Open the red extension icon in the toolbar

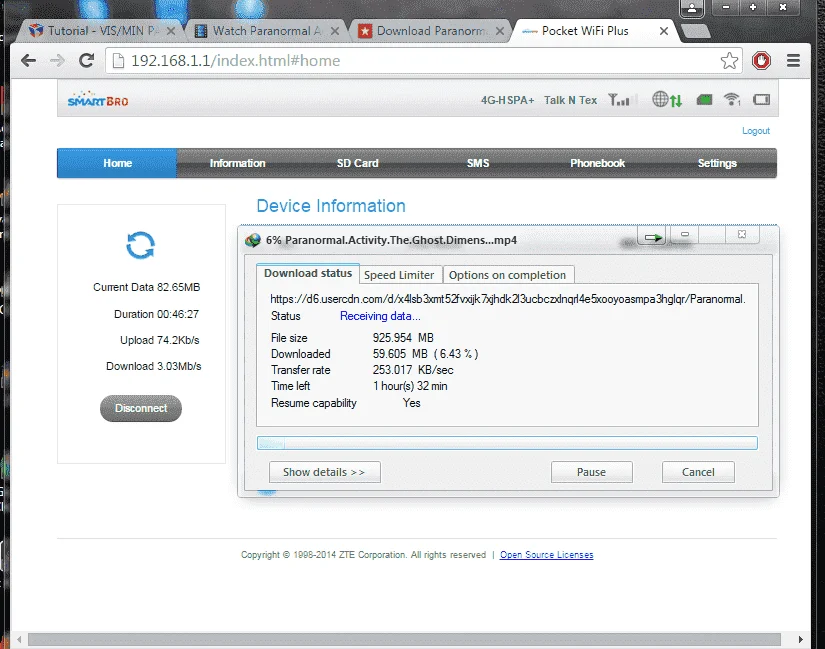pos(761,61)
